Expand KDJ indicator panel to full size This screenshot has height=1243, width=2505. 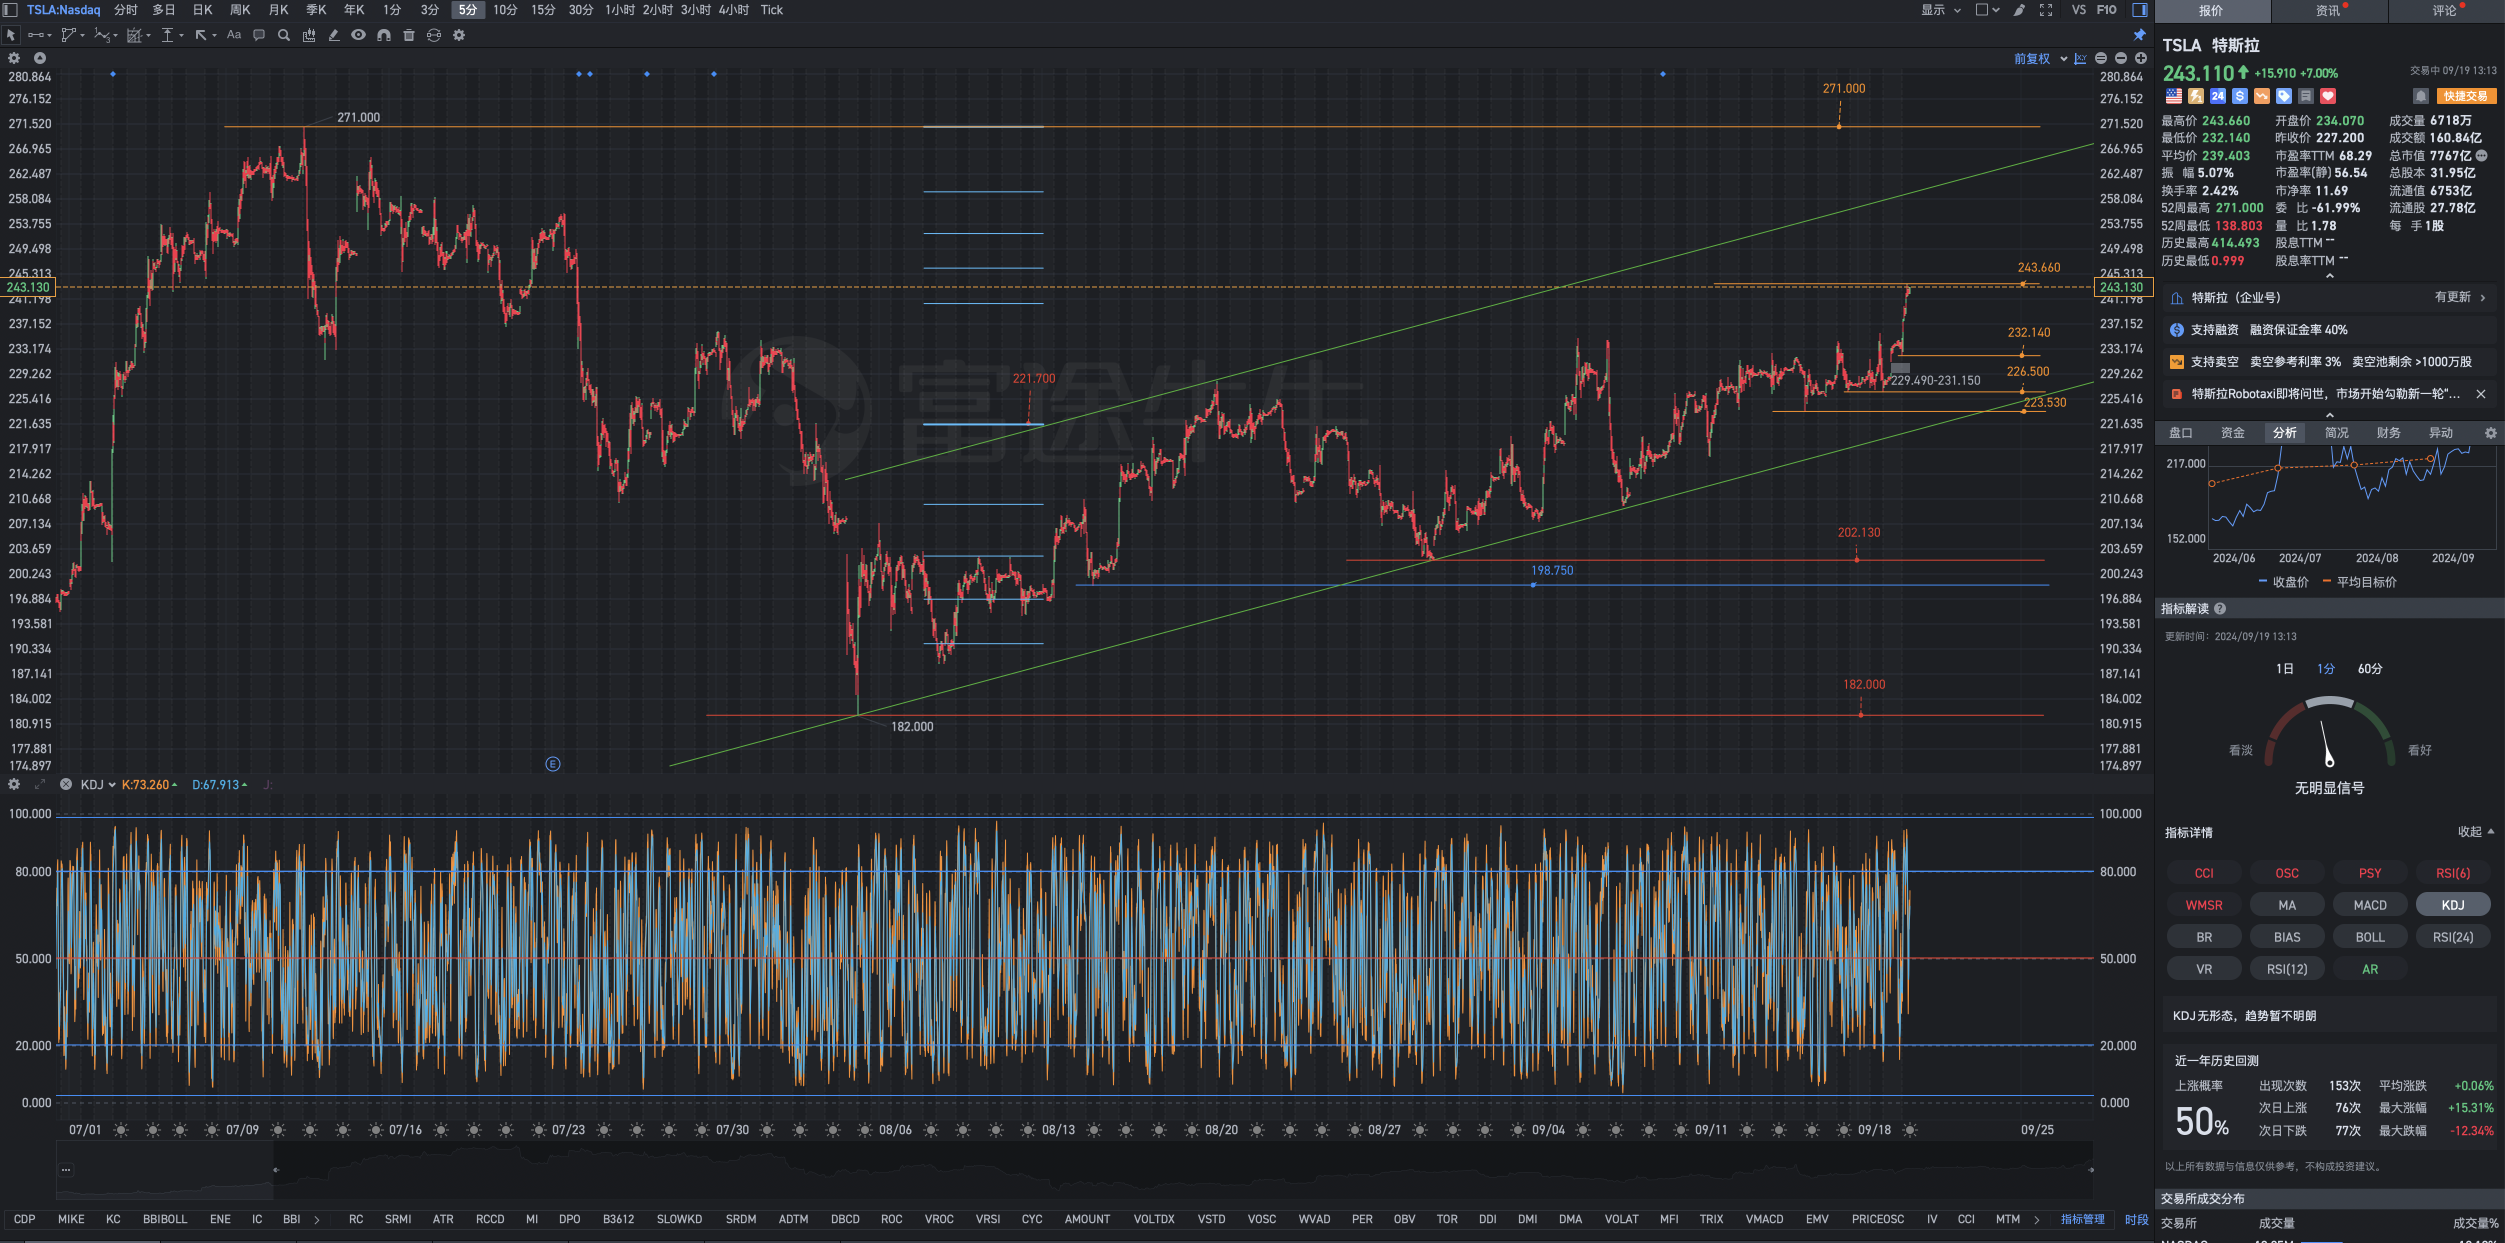[x=40, y=785]
